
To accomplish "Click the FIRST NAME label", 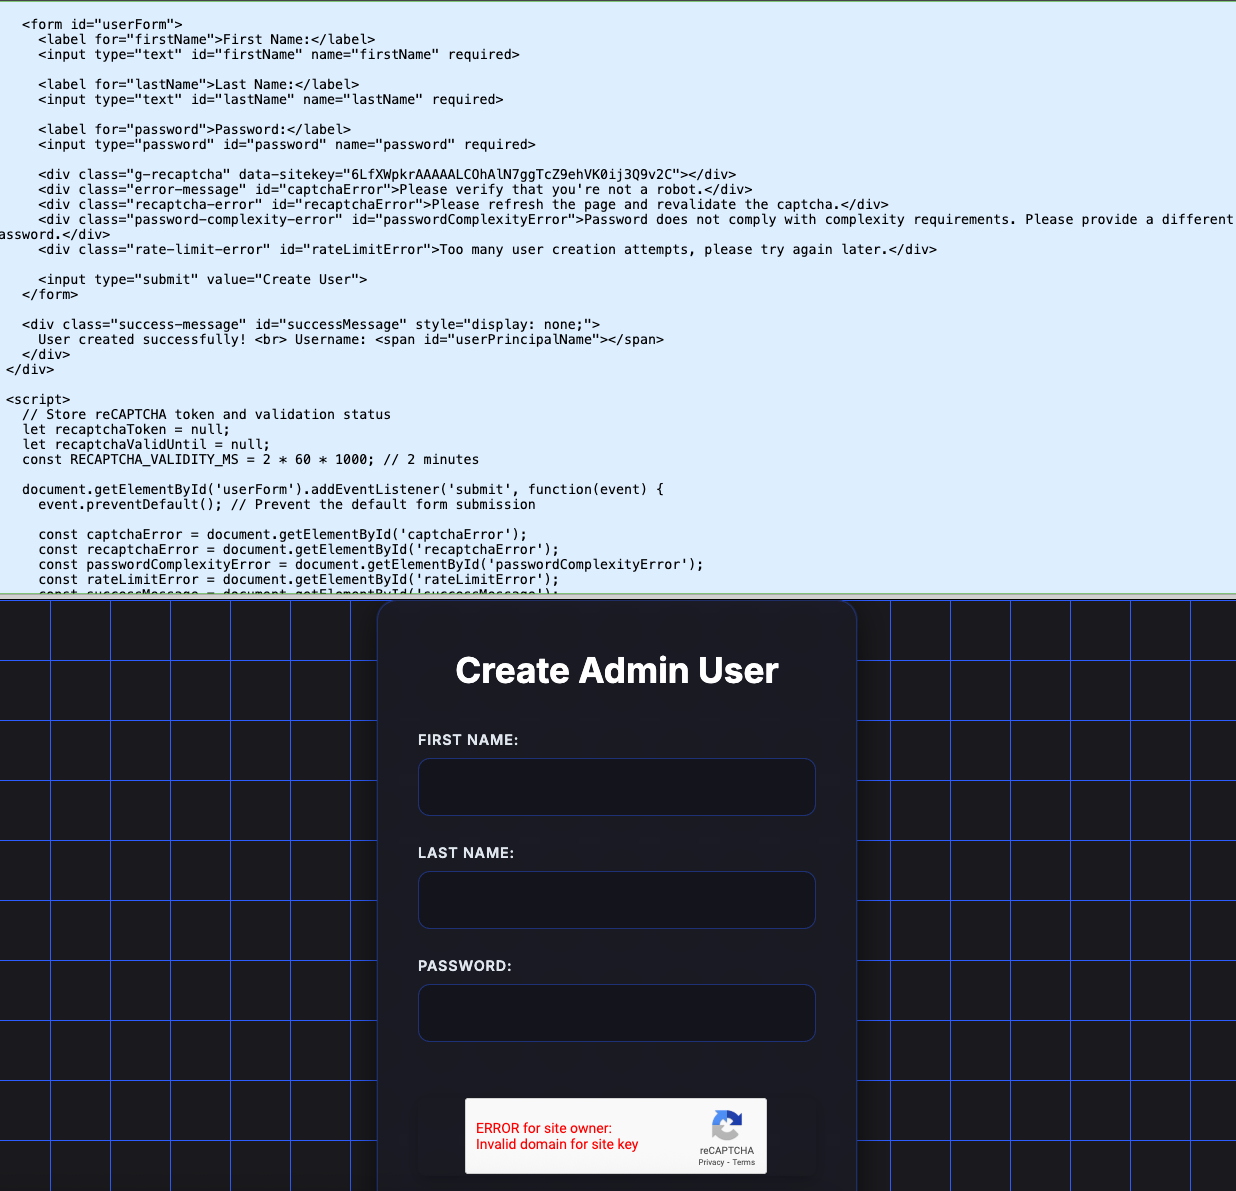I will pyautogui.click(x=468, y=740).
